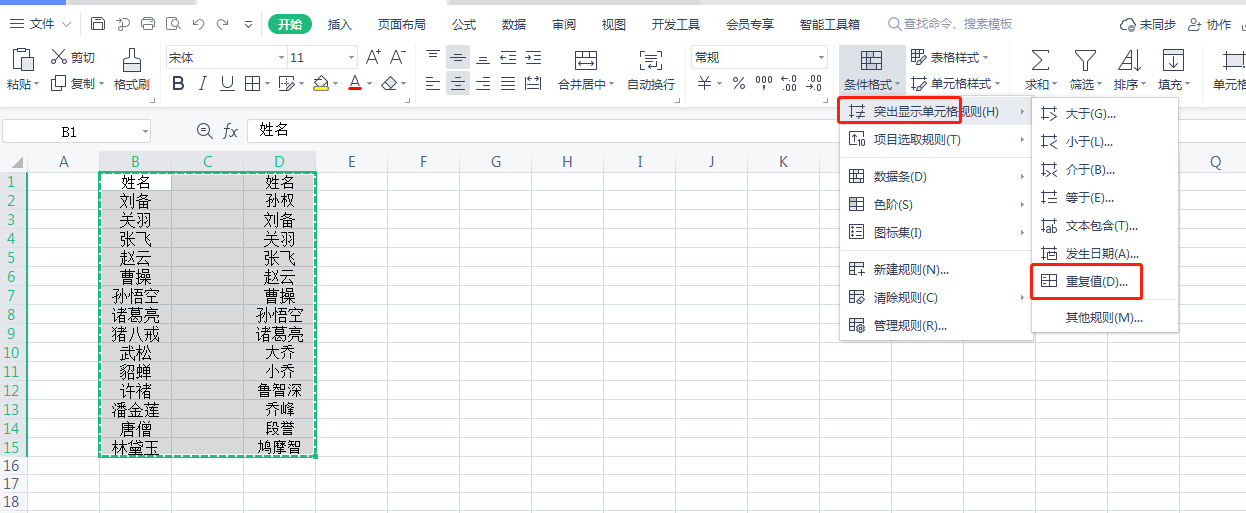The image size is (1246, 513).
Task: Click the fx insert function icon
Action: [x=230, y=130]
